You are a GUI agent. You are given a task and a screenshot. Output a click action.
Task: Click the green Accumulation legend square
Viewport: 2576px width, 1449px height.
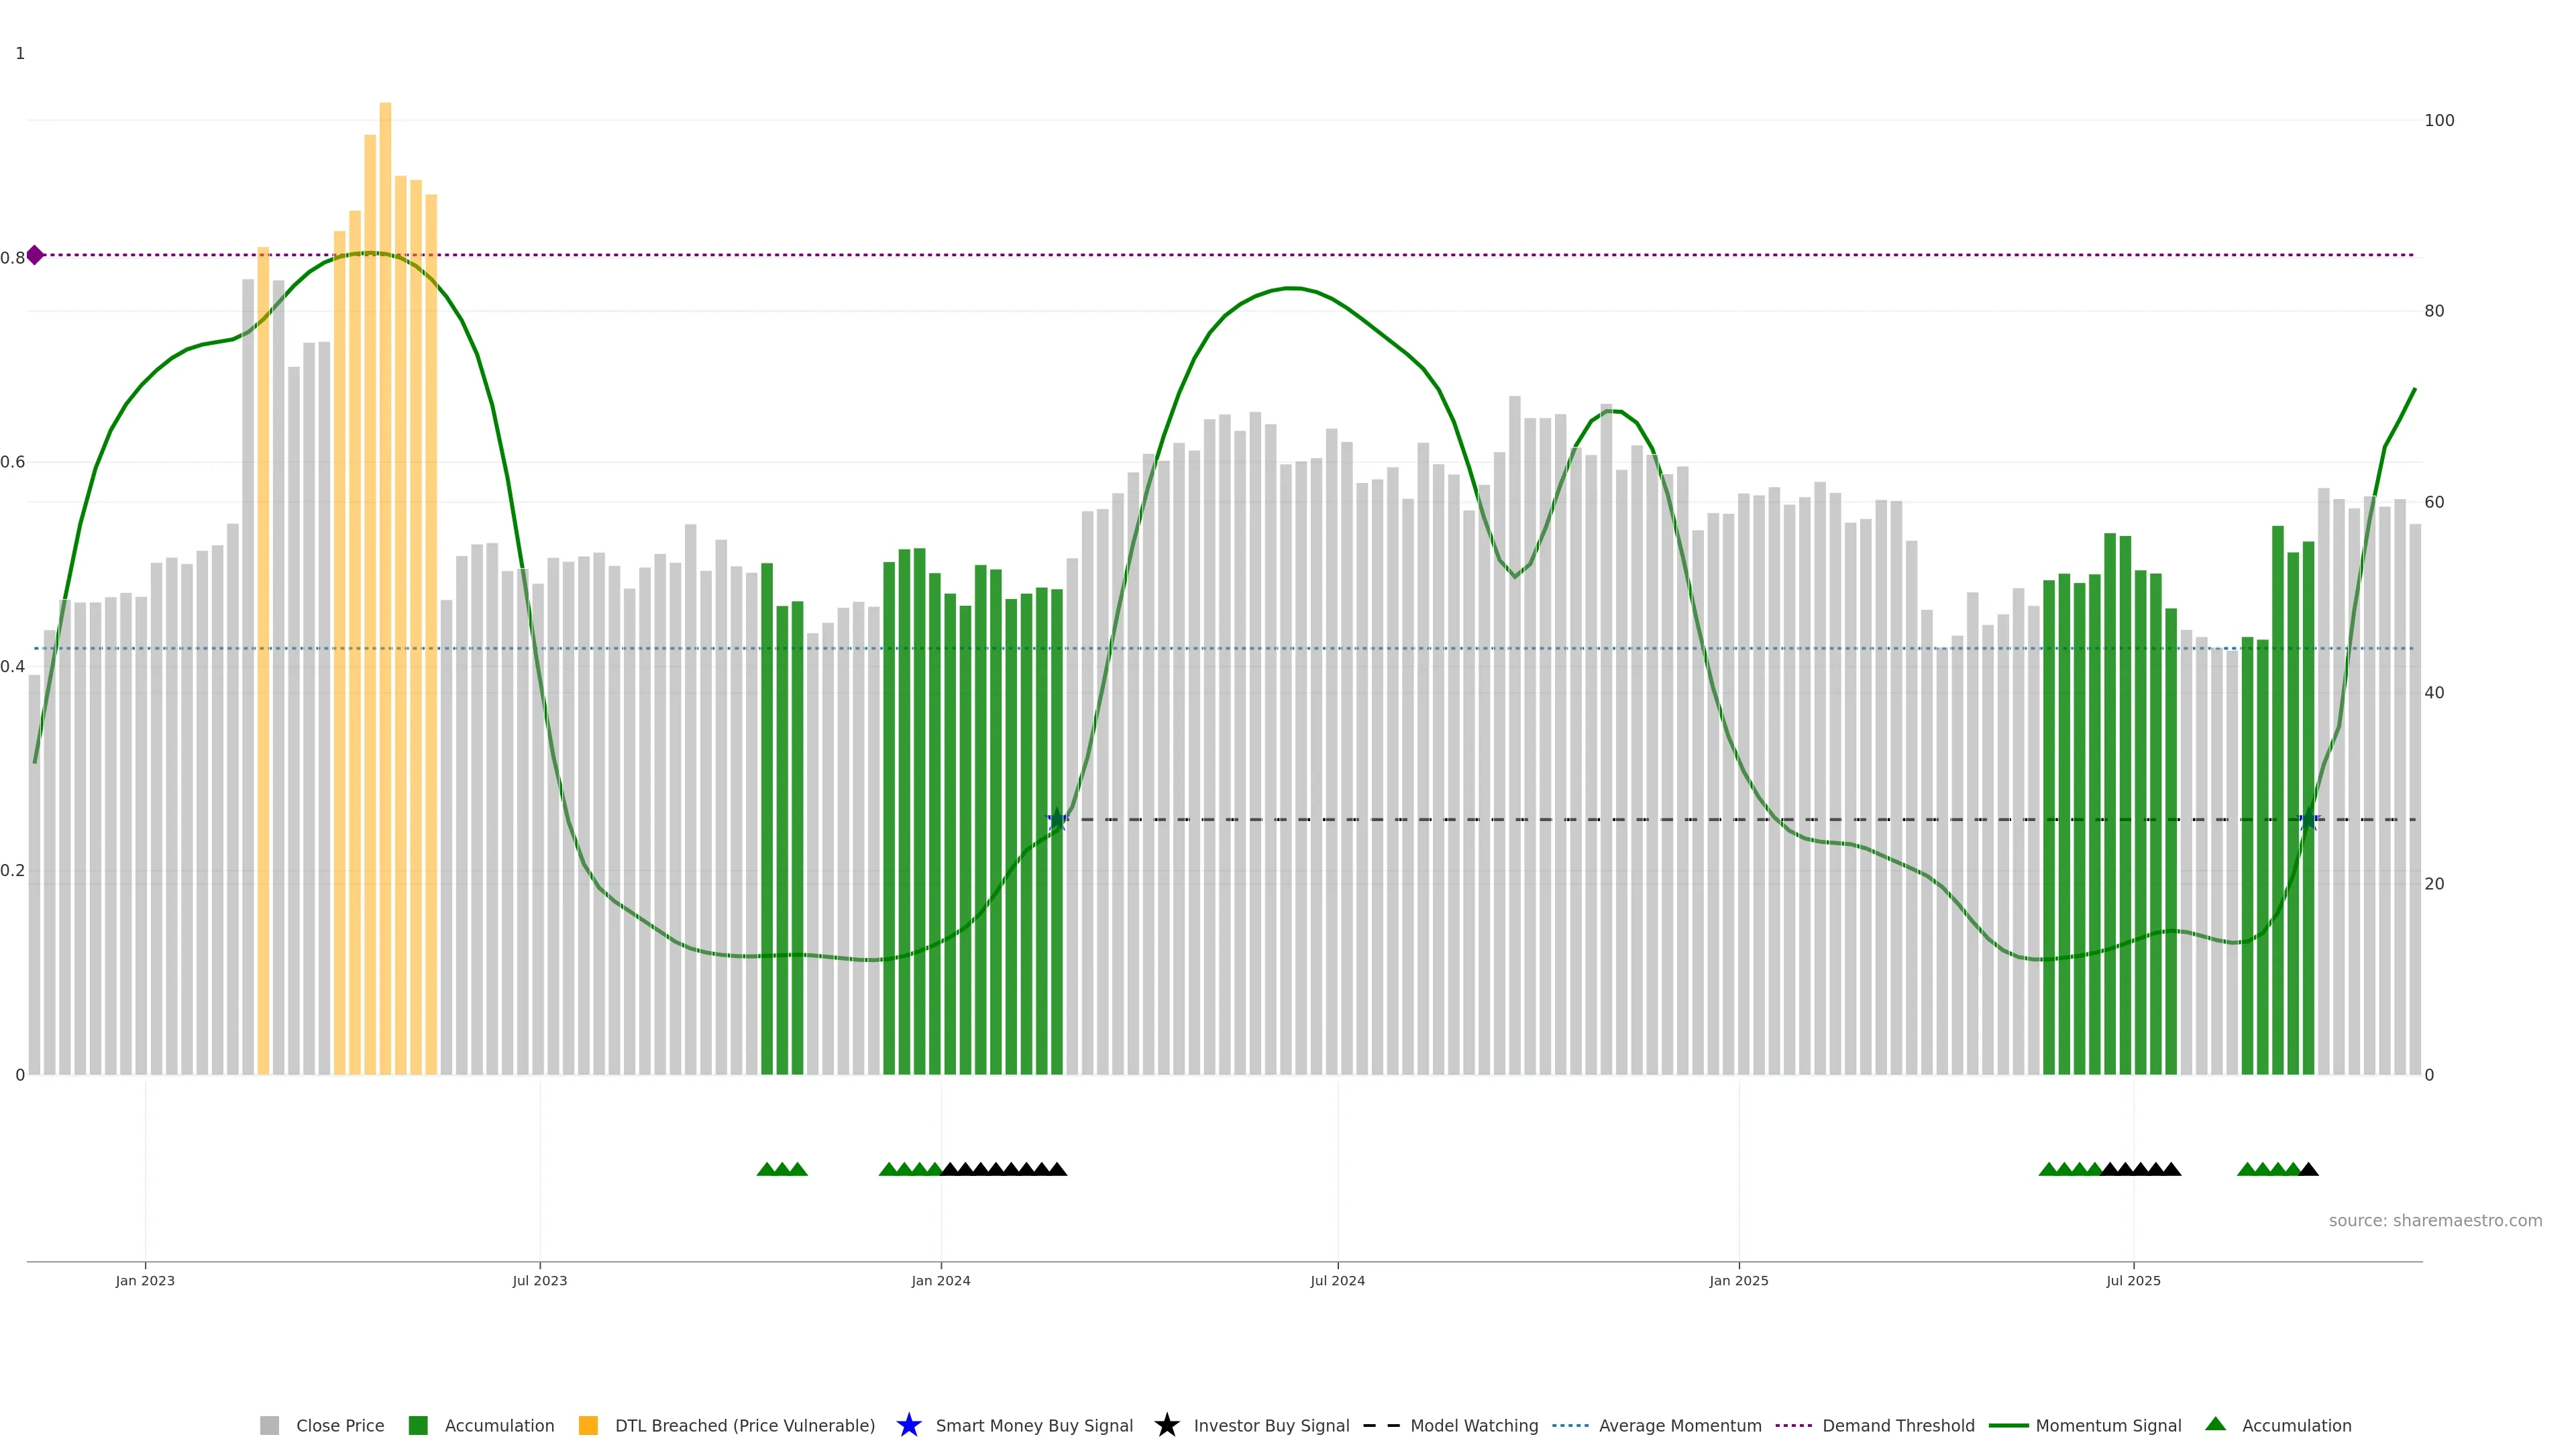[x=418, y=1425]
